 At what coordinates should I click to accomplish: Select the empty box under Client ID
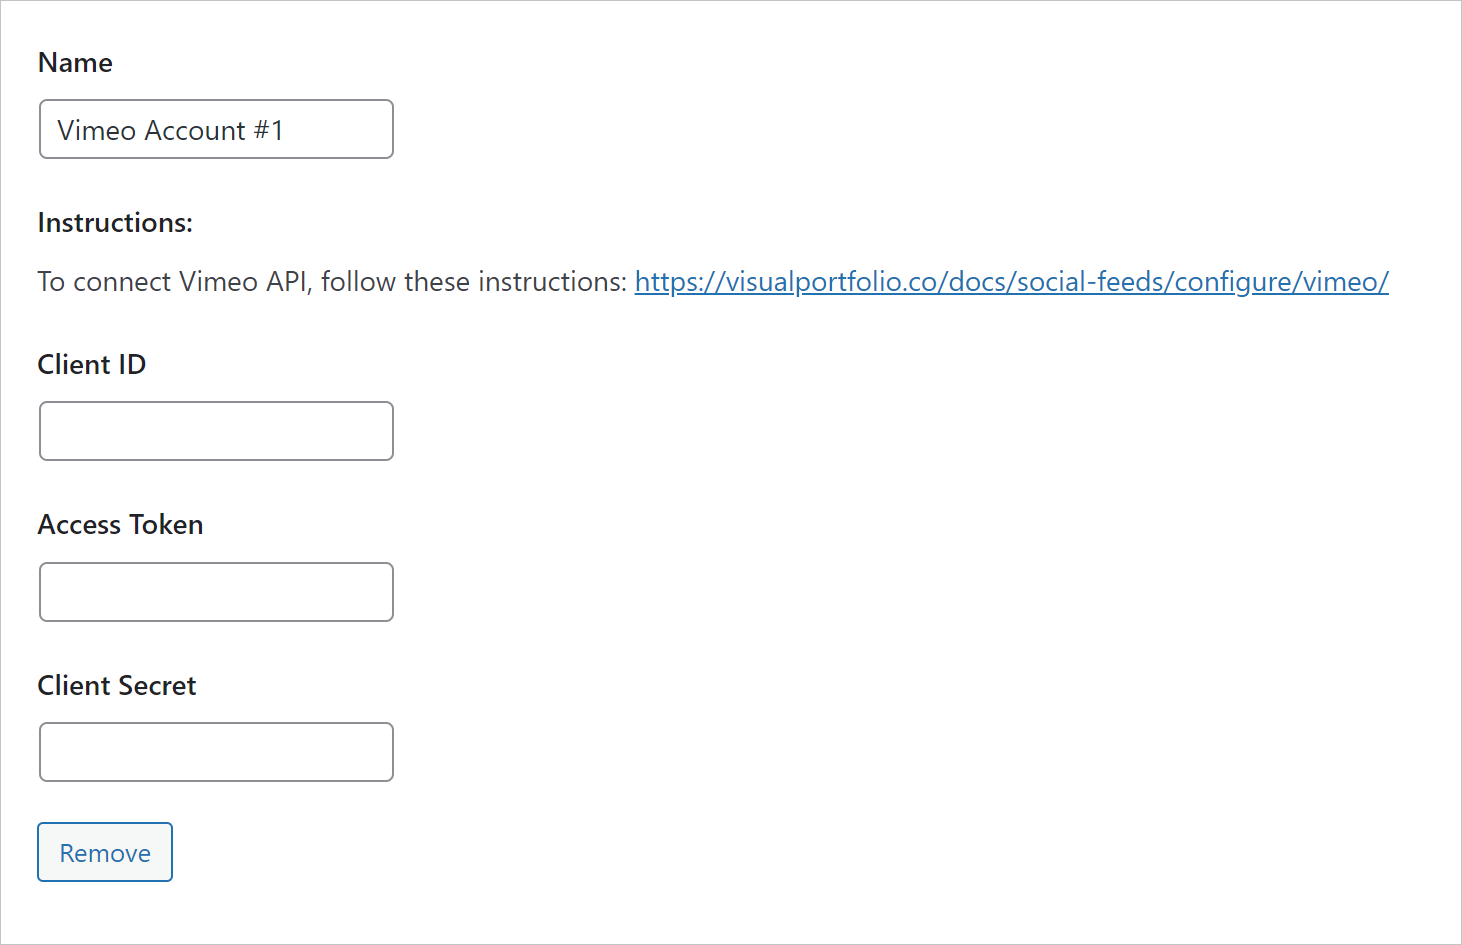tap(216, 431)
